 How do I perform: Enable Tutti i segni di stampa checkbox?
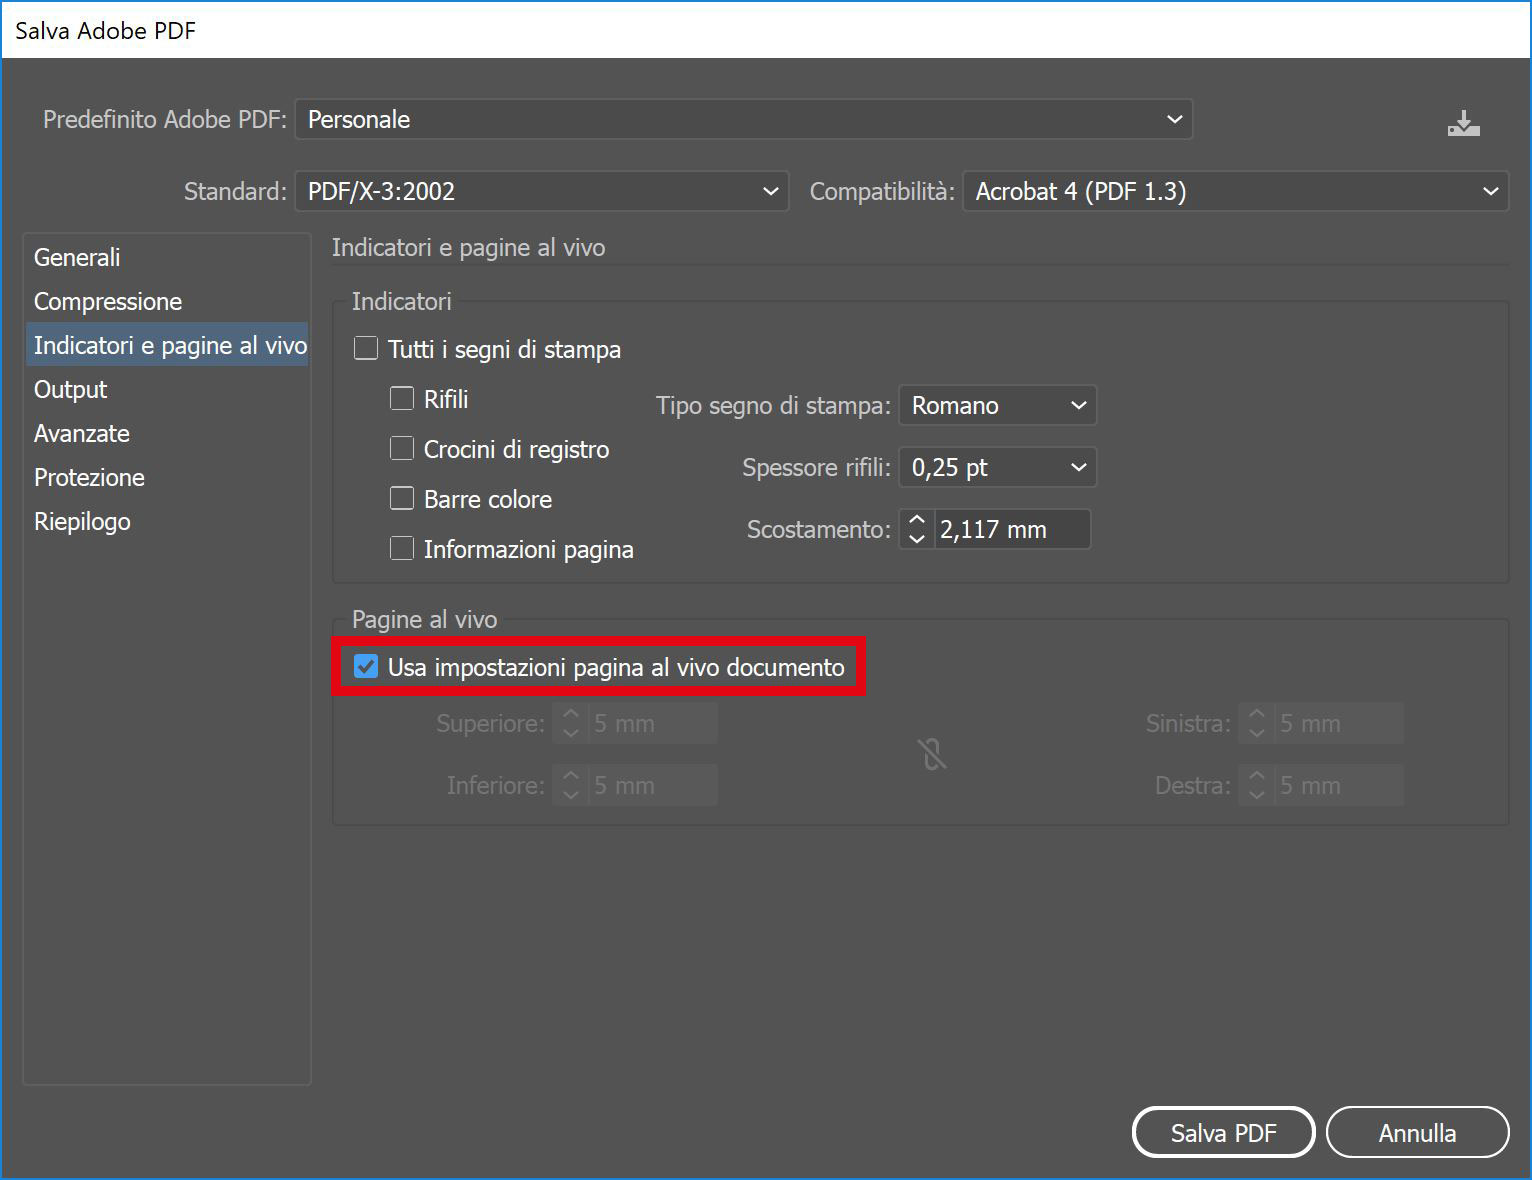[x=367, y=349]
